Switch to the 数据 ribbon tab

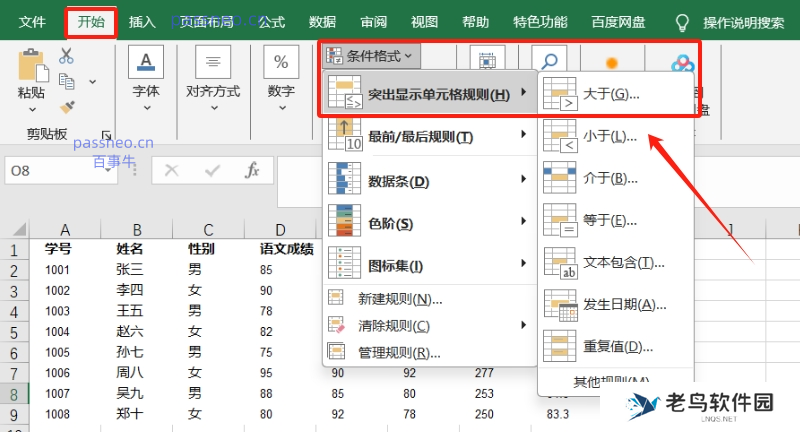[x=322, y=22]
